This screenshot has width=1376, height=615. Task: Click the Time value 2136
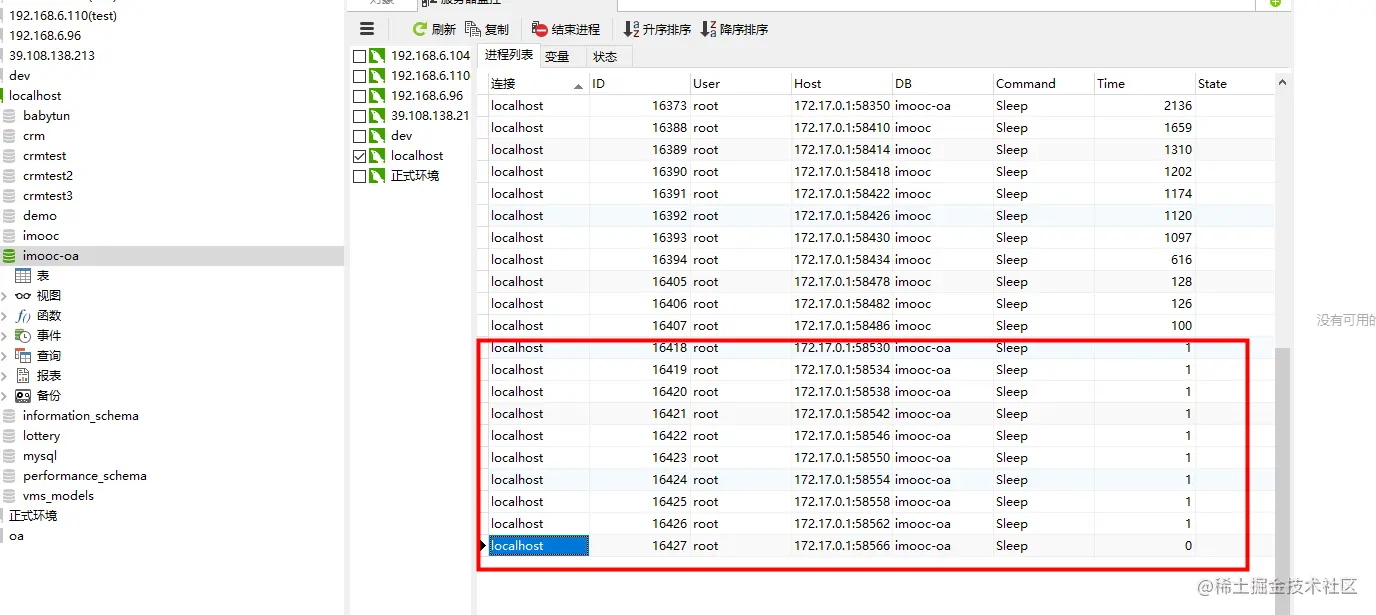tap(1178, 106)
